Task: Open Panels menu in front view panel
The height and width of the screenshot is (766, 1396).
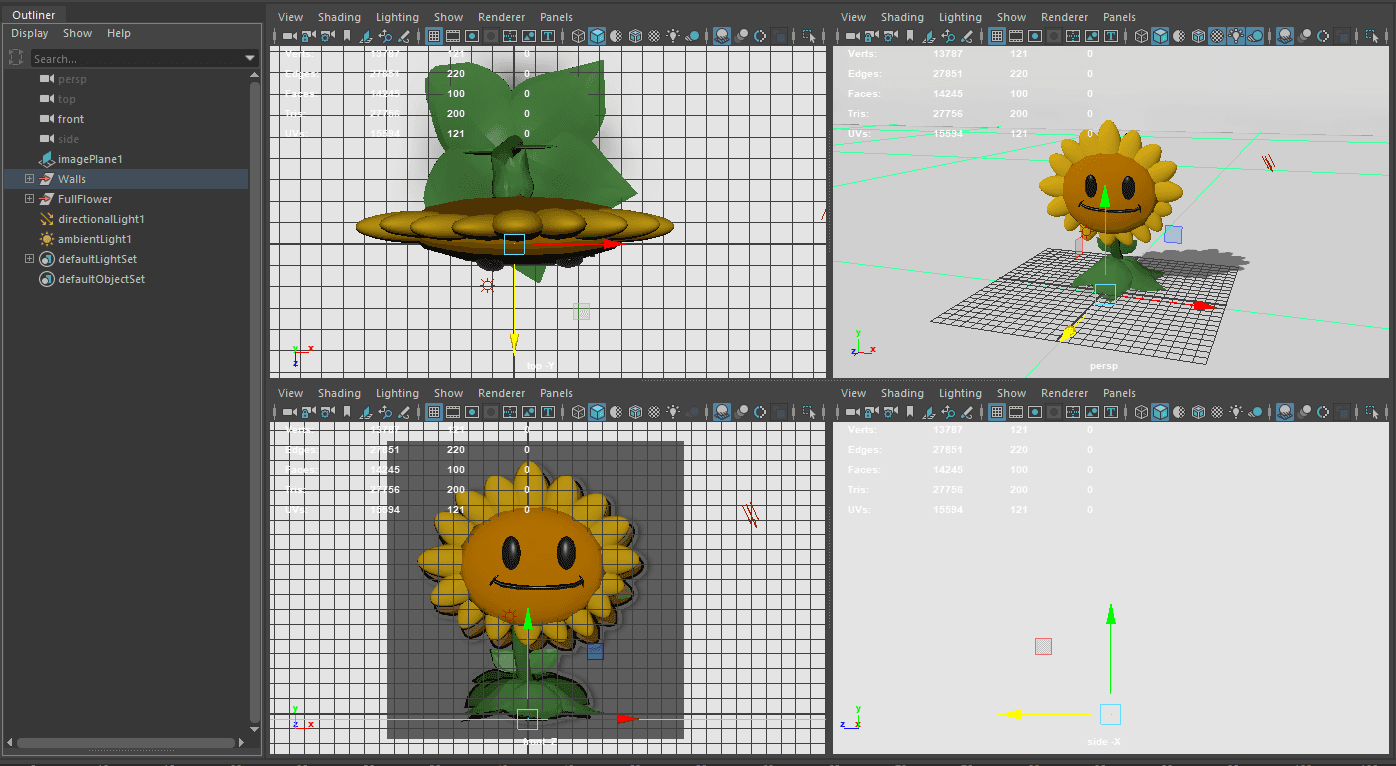Action: (556, 393)
